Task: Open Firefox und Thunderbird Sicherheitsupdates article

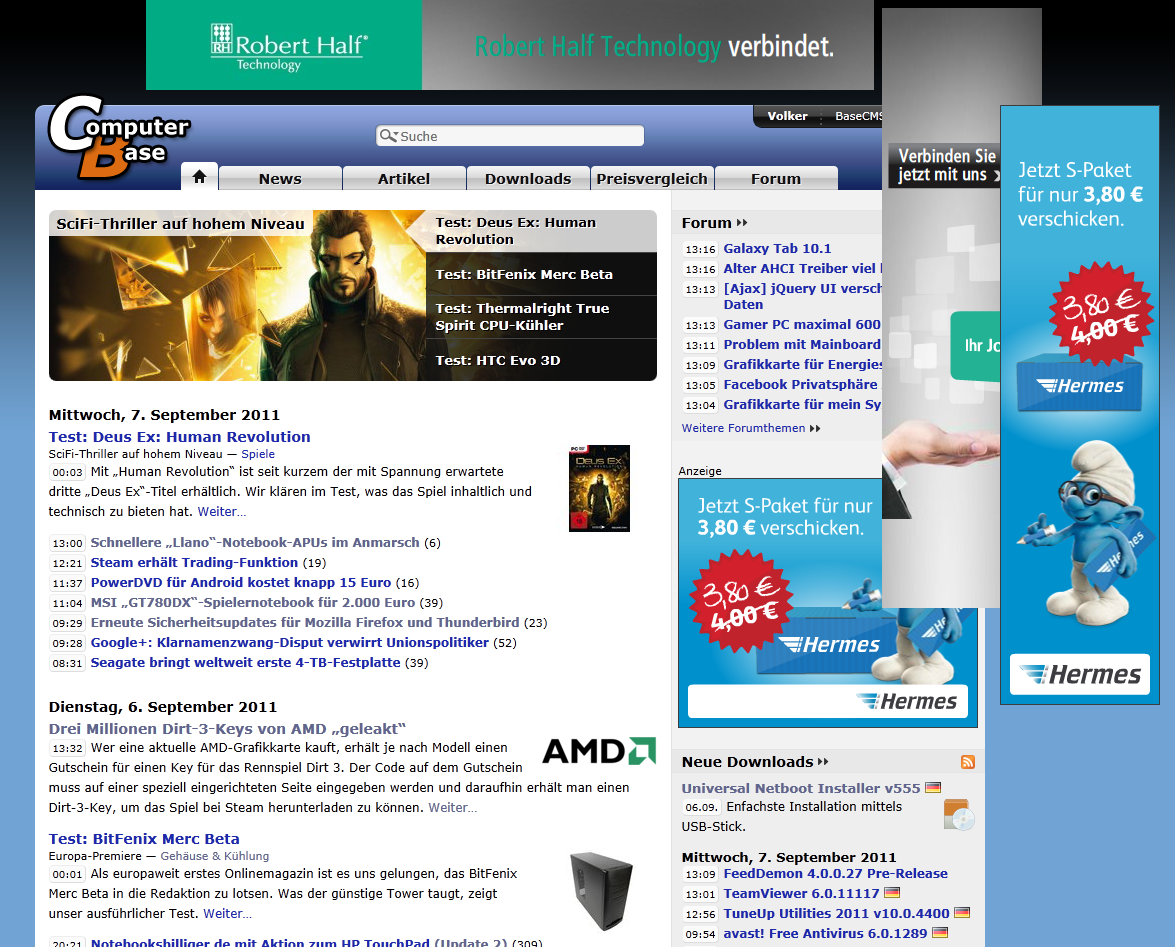Action: click(x=305, y=623)
